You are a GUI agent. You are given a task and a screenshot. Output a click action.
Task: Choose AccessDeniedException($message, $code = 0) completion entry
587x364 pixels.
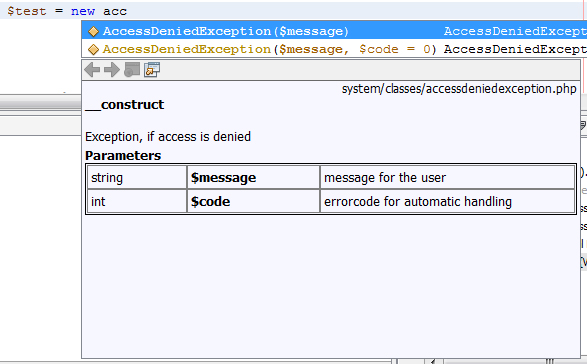[x=334, y=49]
